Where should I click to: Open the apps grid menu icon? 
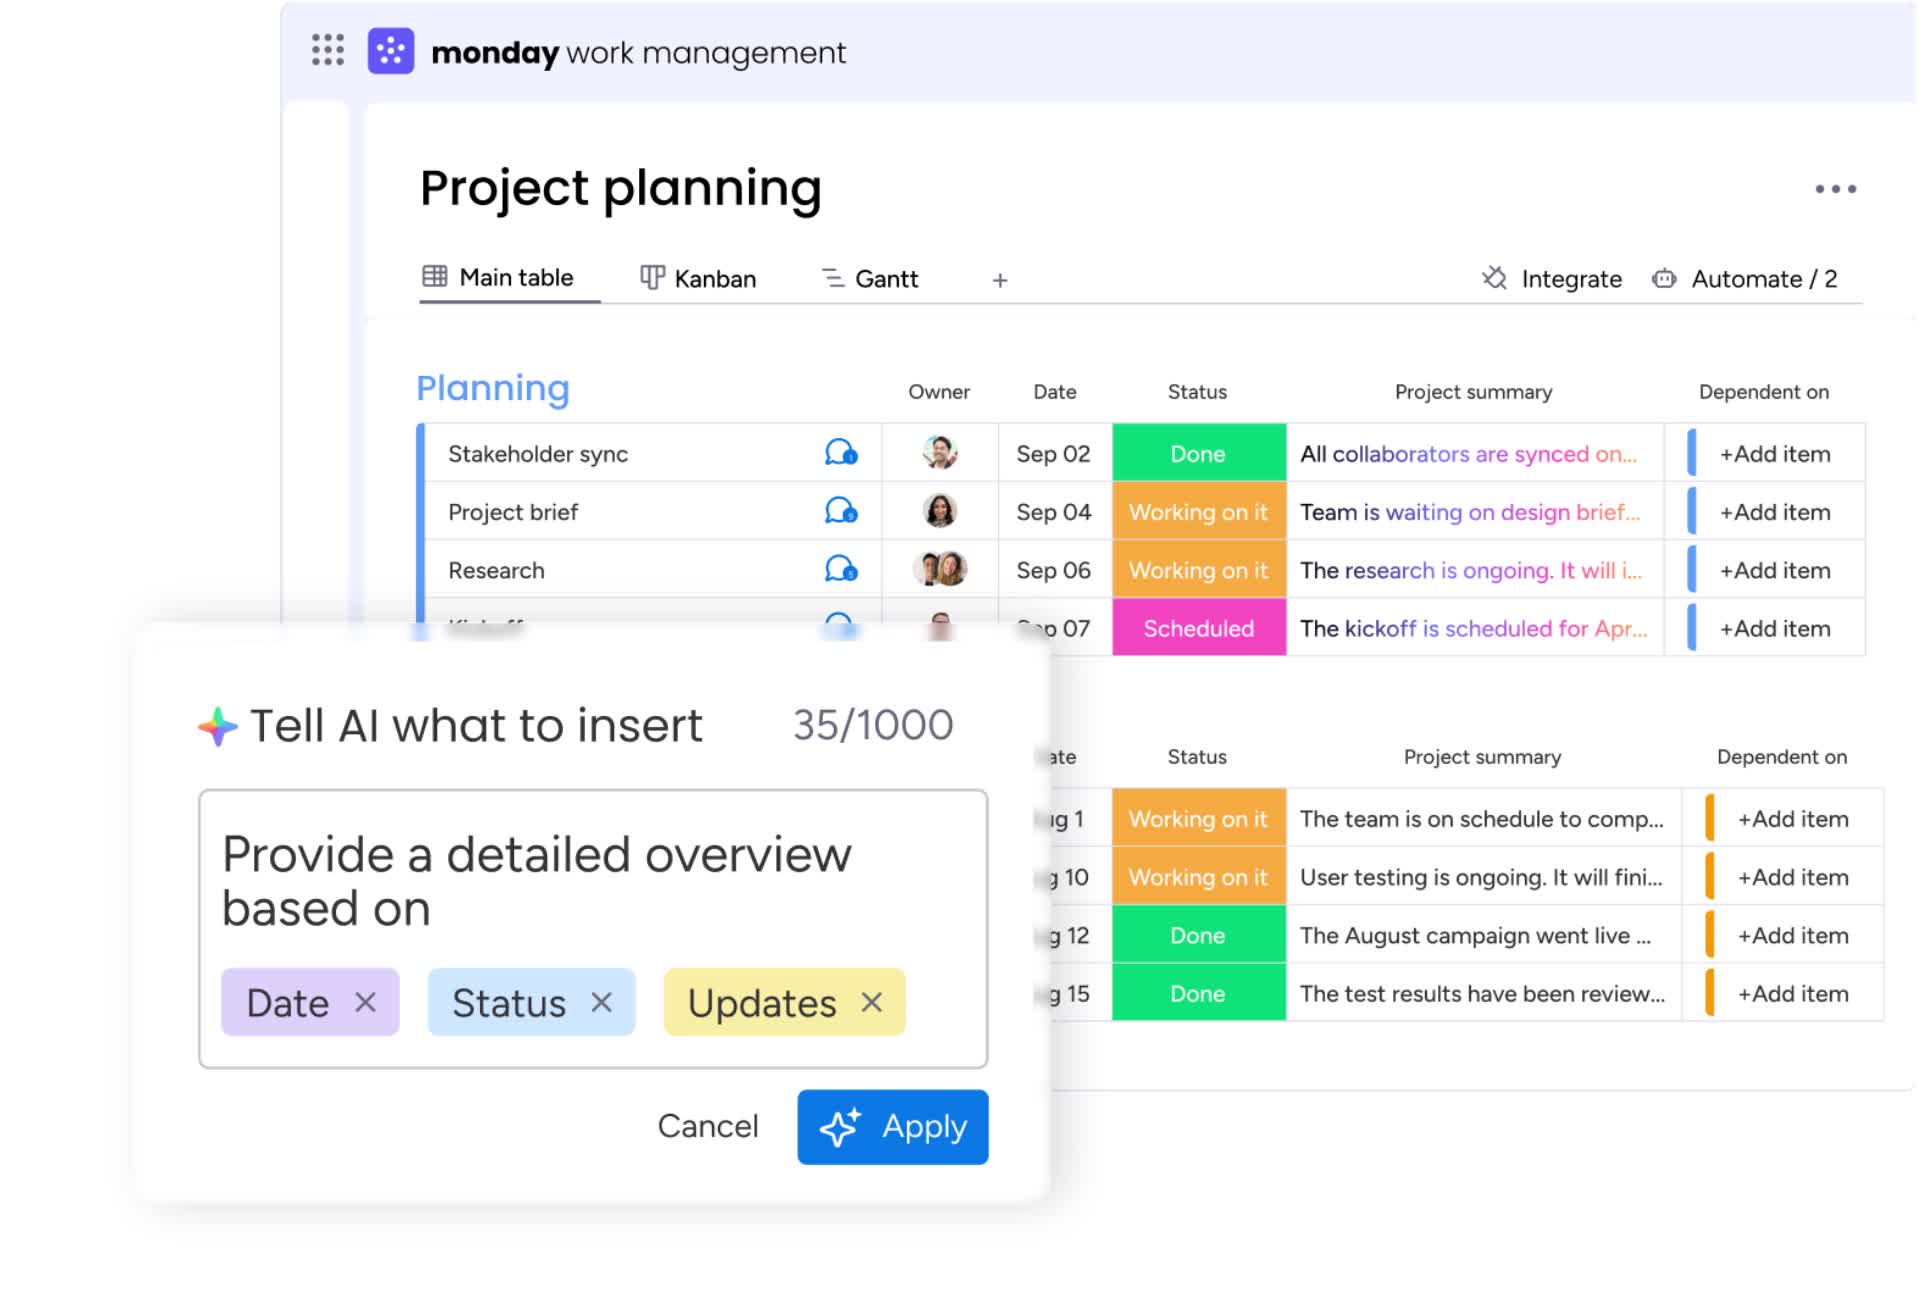[327, 50]
